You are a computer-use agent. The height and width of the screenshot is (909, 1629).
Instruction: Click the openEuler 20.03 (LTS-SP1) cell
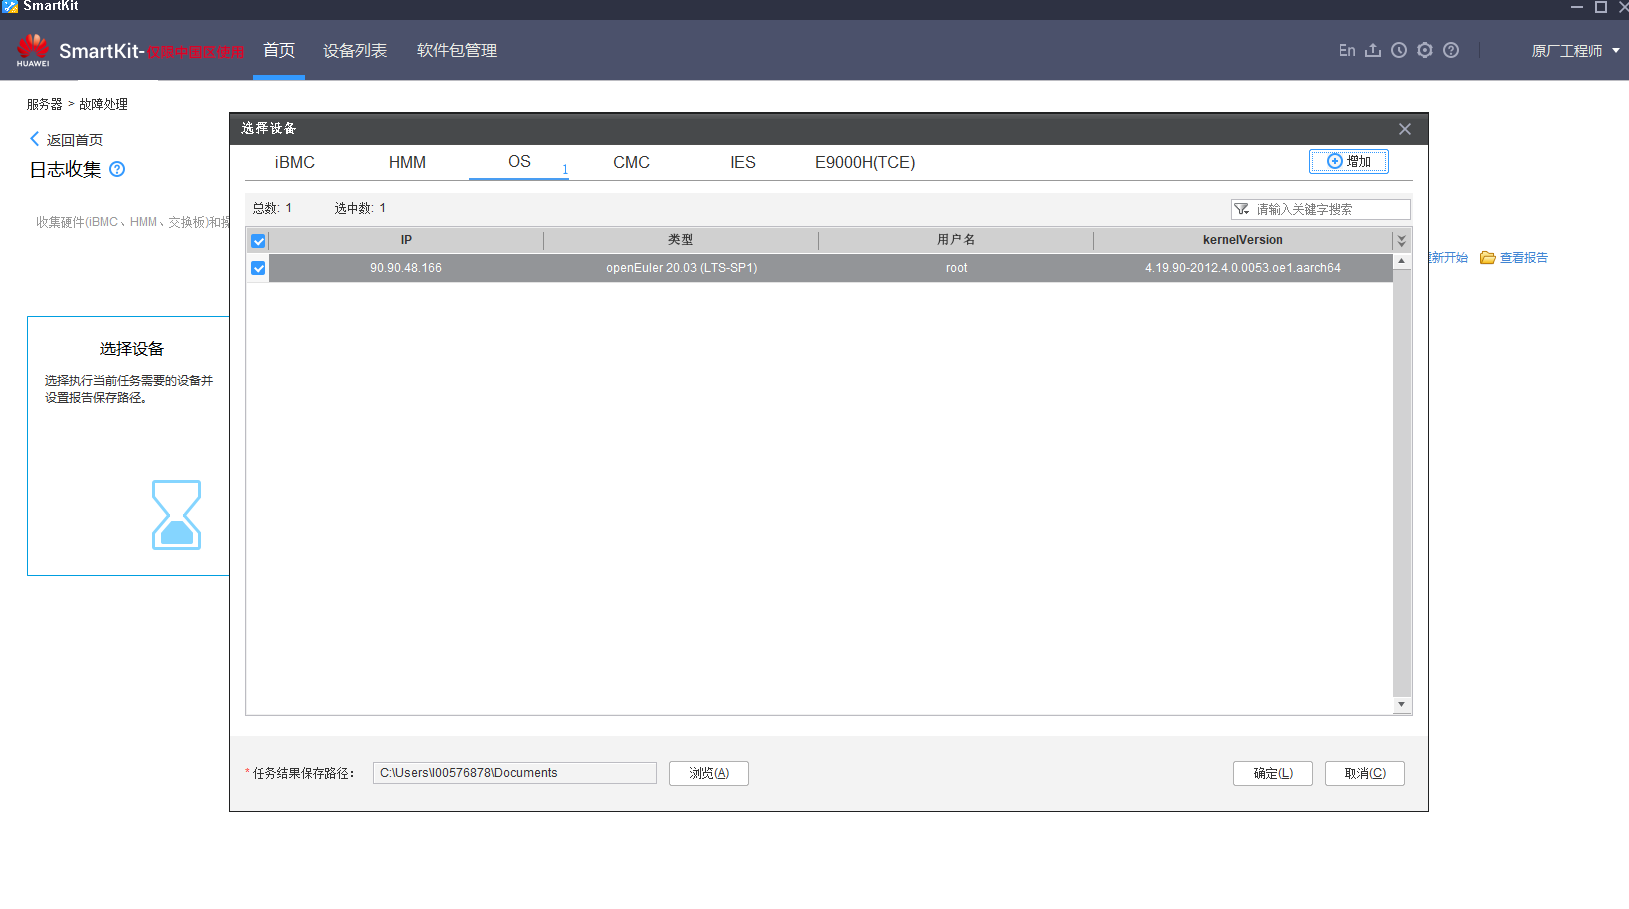[682, 268]
